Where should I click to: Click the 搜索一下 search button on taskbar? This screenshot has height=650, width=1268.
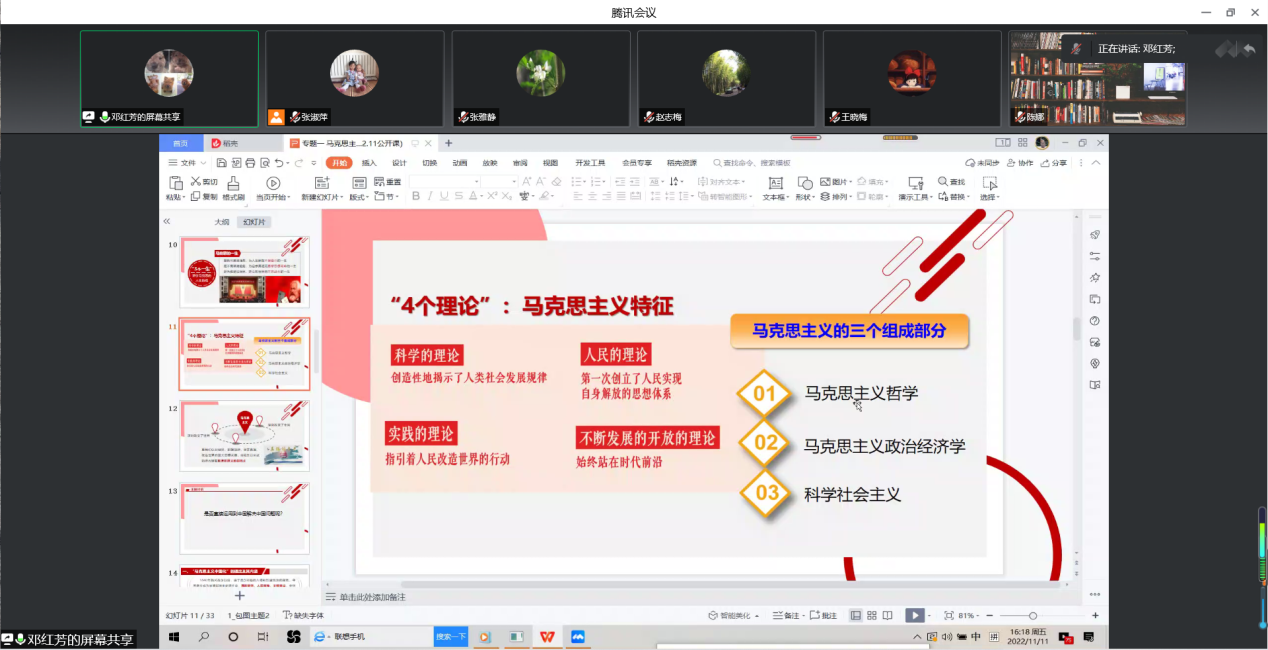[x=450, y=637]
